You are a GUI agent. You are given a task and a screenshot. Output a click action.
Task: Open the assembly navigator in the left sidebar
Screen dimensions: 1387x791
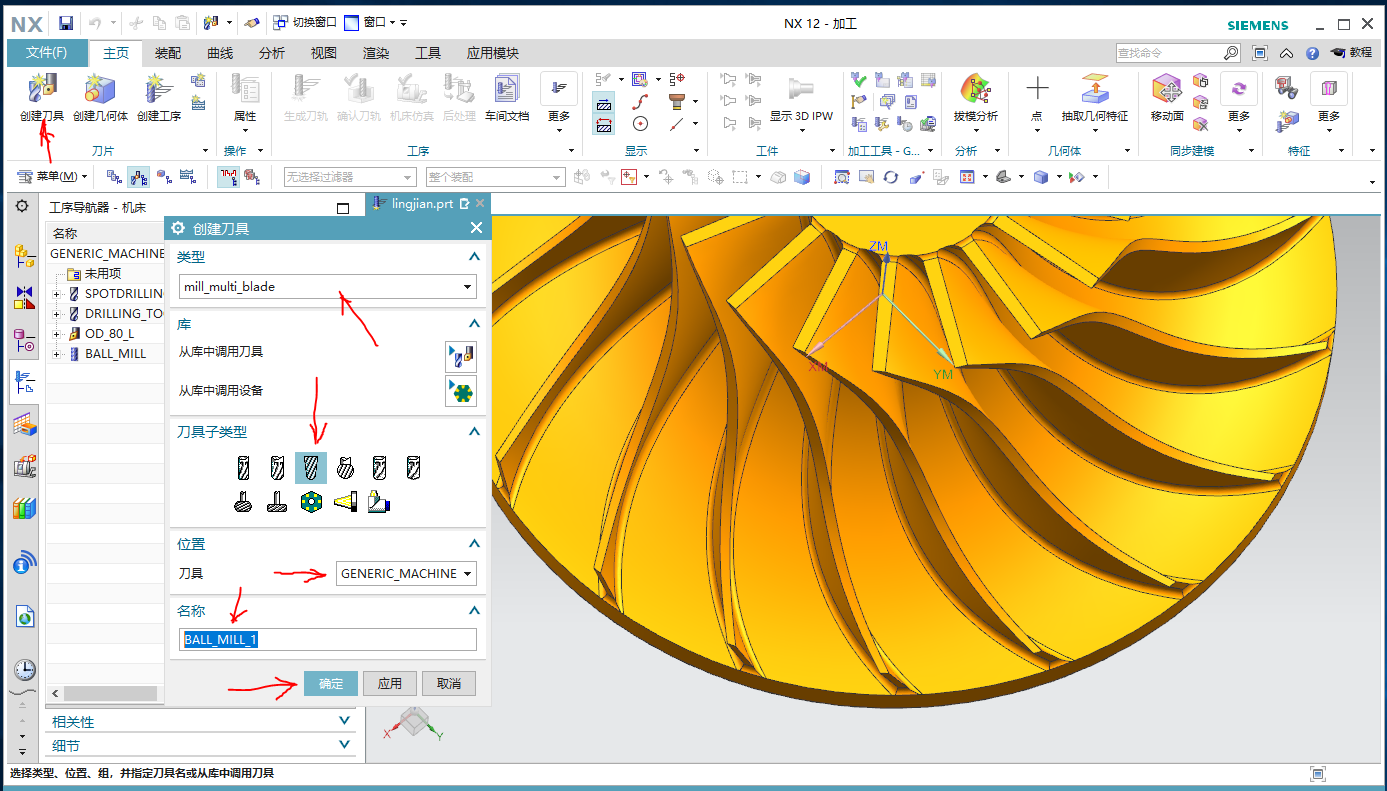[x=24, y=255]
